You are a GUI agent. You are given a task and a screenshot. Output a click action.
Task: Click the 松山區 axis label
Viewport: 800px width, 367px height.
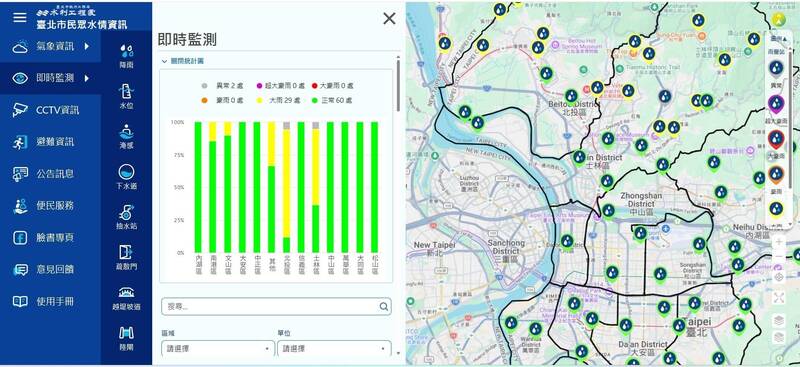tap(374, 266)
